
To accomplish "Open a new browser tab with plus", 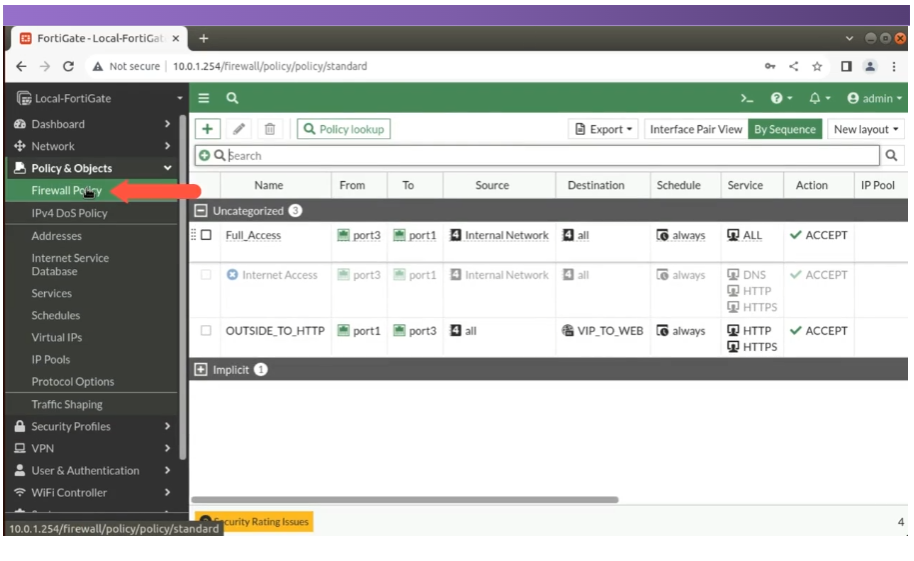I will tap(203, 38).
